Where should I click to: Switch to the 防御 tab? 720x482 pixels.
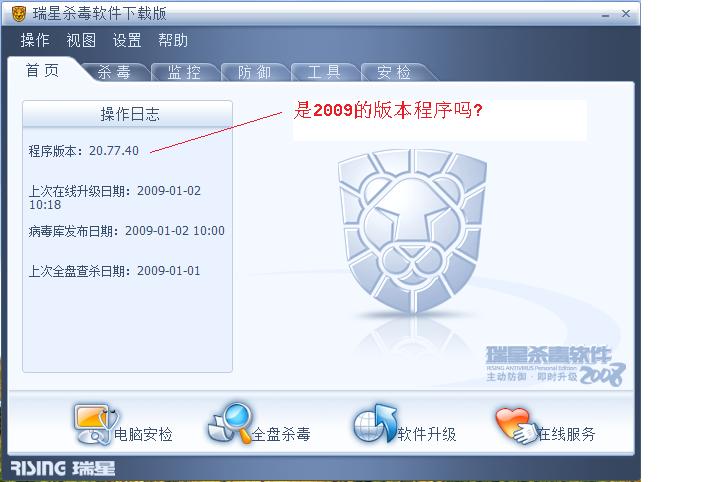pos(254,72)
